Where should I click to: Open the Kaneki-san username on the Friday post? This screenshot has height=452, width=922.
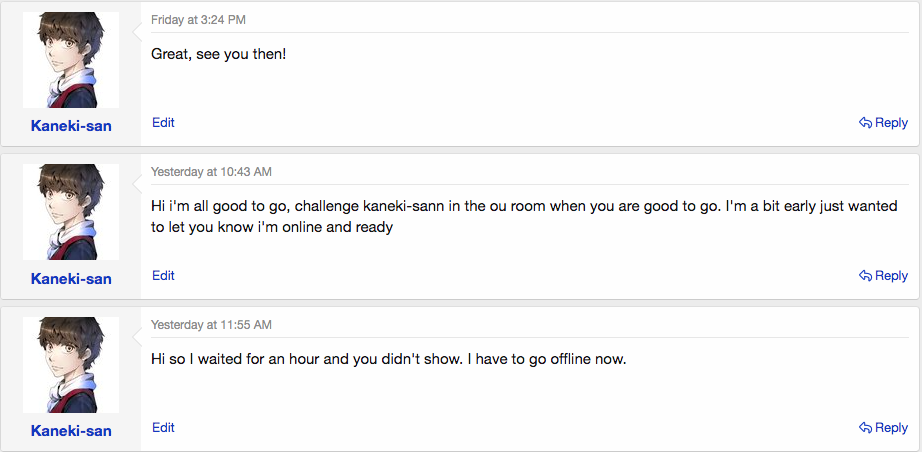[x=71, y=126]
